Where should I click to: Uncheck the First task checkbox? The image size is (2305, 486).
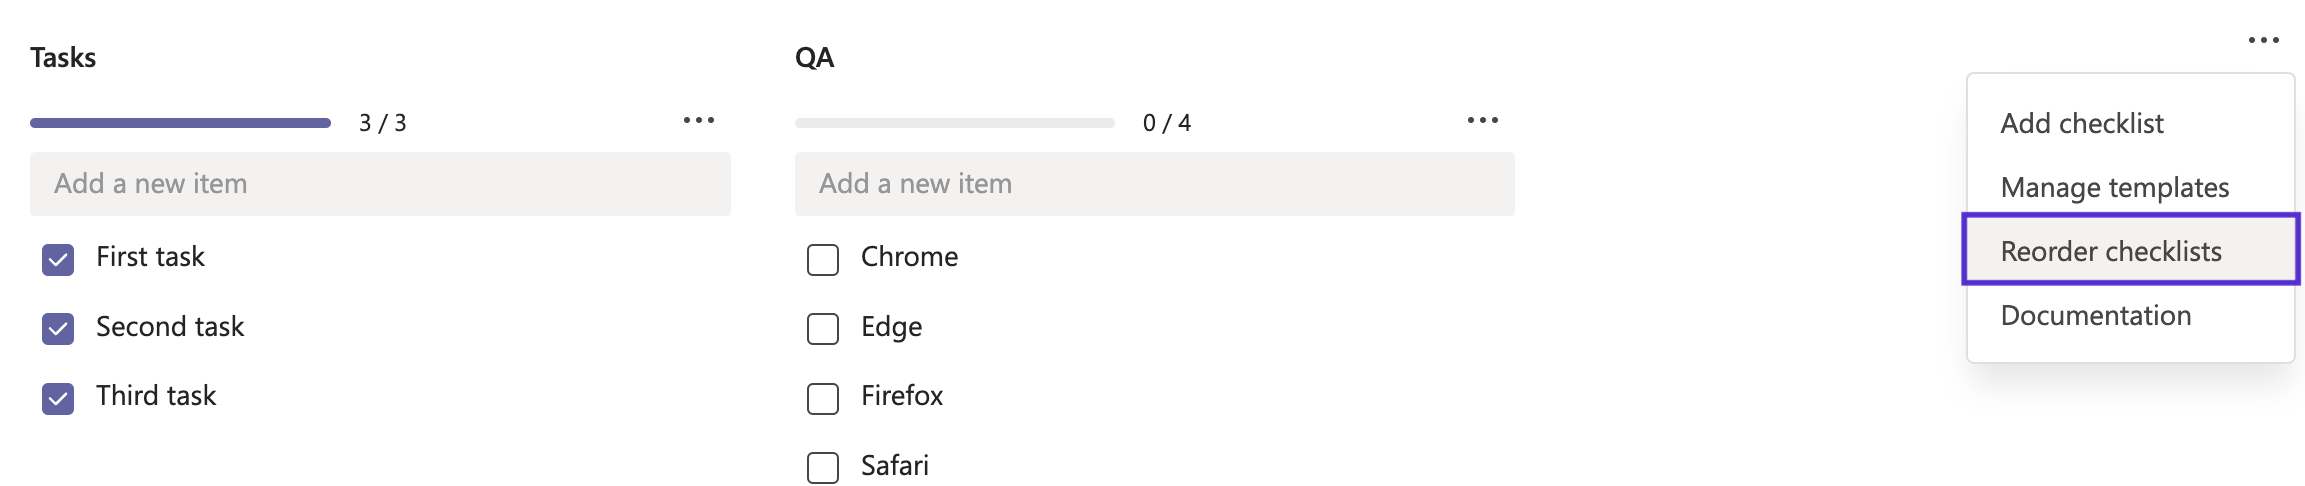pyautogui.click(x=58, y=260)
